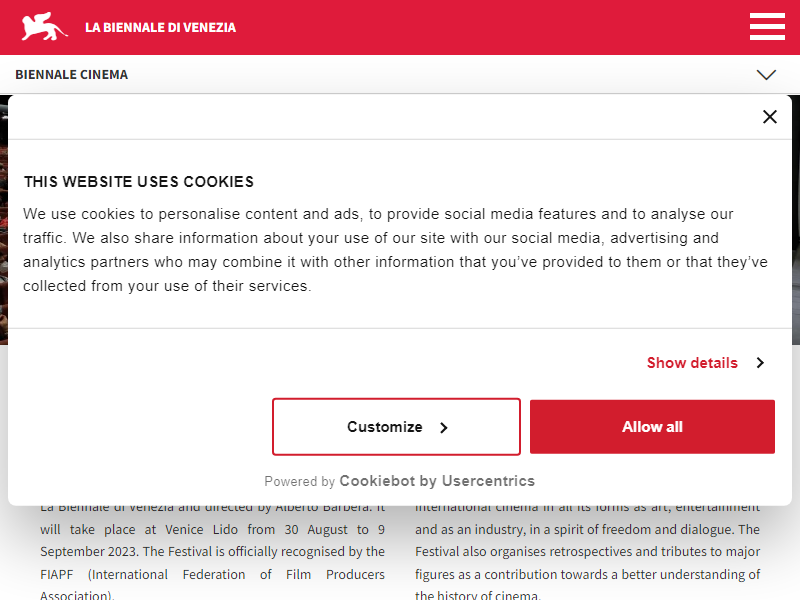Click the Powered by label
Screen dimensions: 800x600
point(299,481)
